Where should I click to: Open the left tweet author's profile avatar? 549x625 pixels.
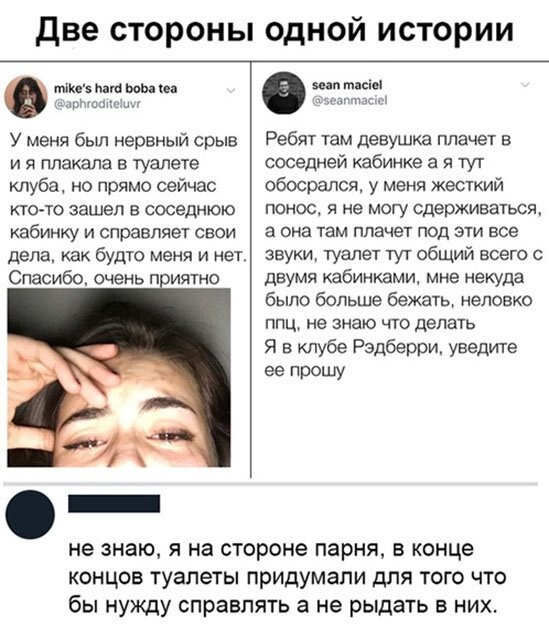point(26,97)
